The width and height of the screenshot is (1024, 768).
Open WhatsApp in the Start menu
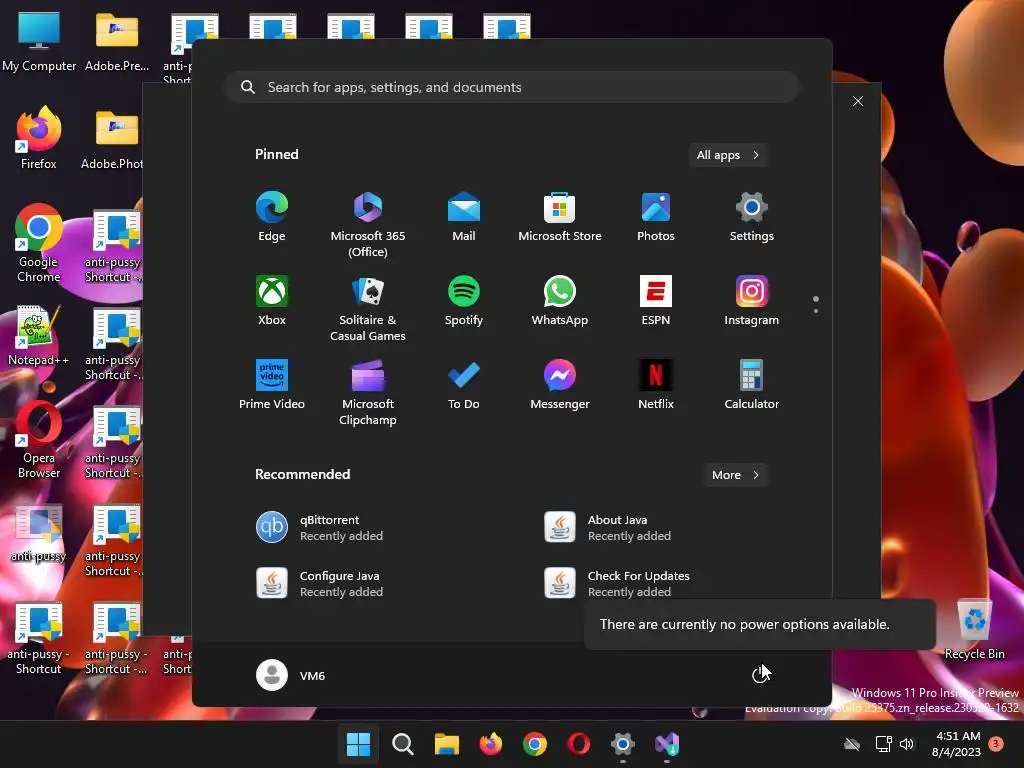coord(560,300)
